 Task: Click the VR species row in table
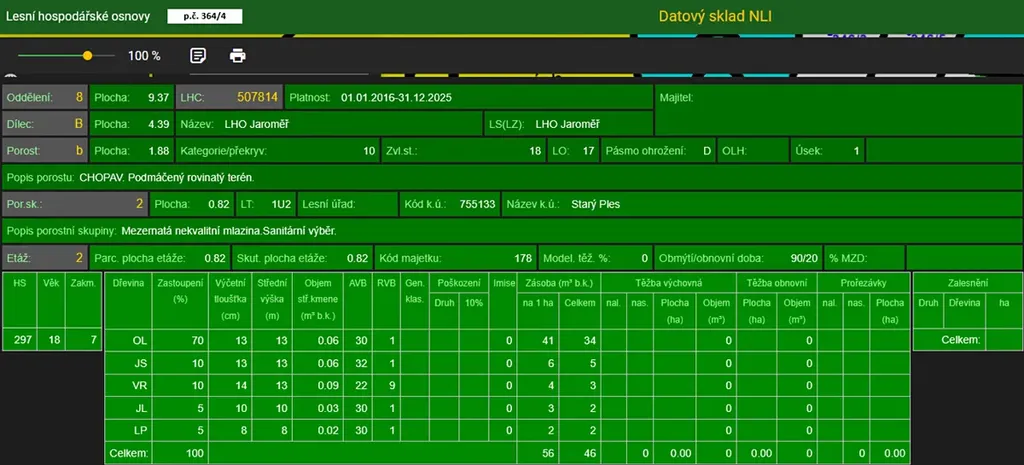[140, 385]
